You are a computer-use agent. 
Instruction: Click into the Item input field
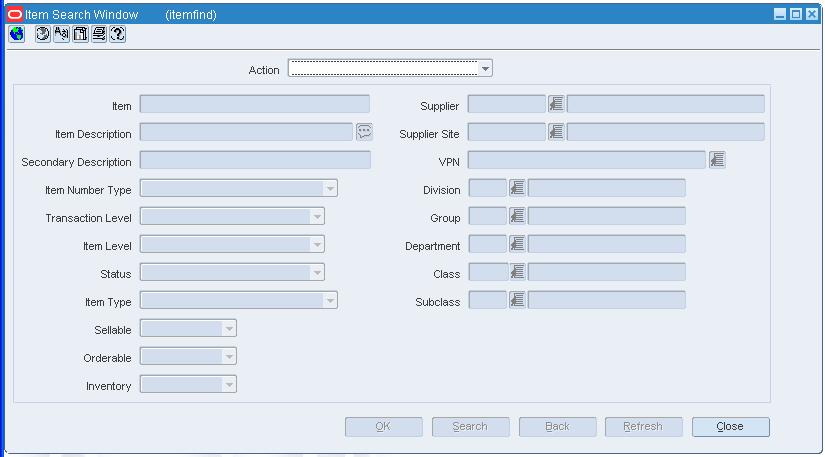(x=255, y=104)
